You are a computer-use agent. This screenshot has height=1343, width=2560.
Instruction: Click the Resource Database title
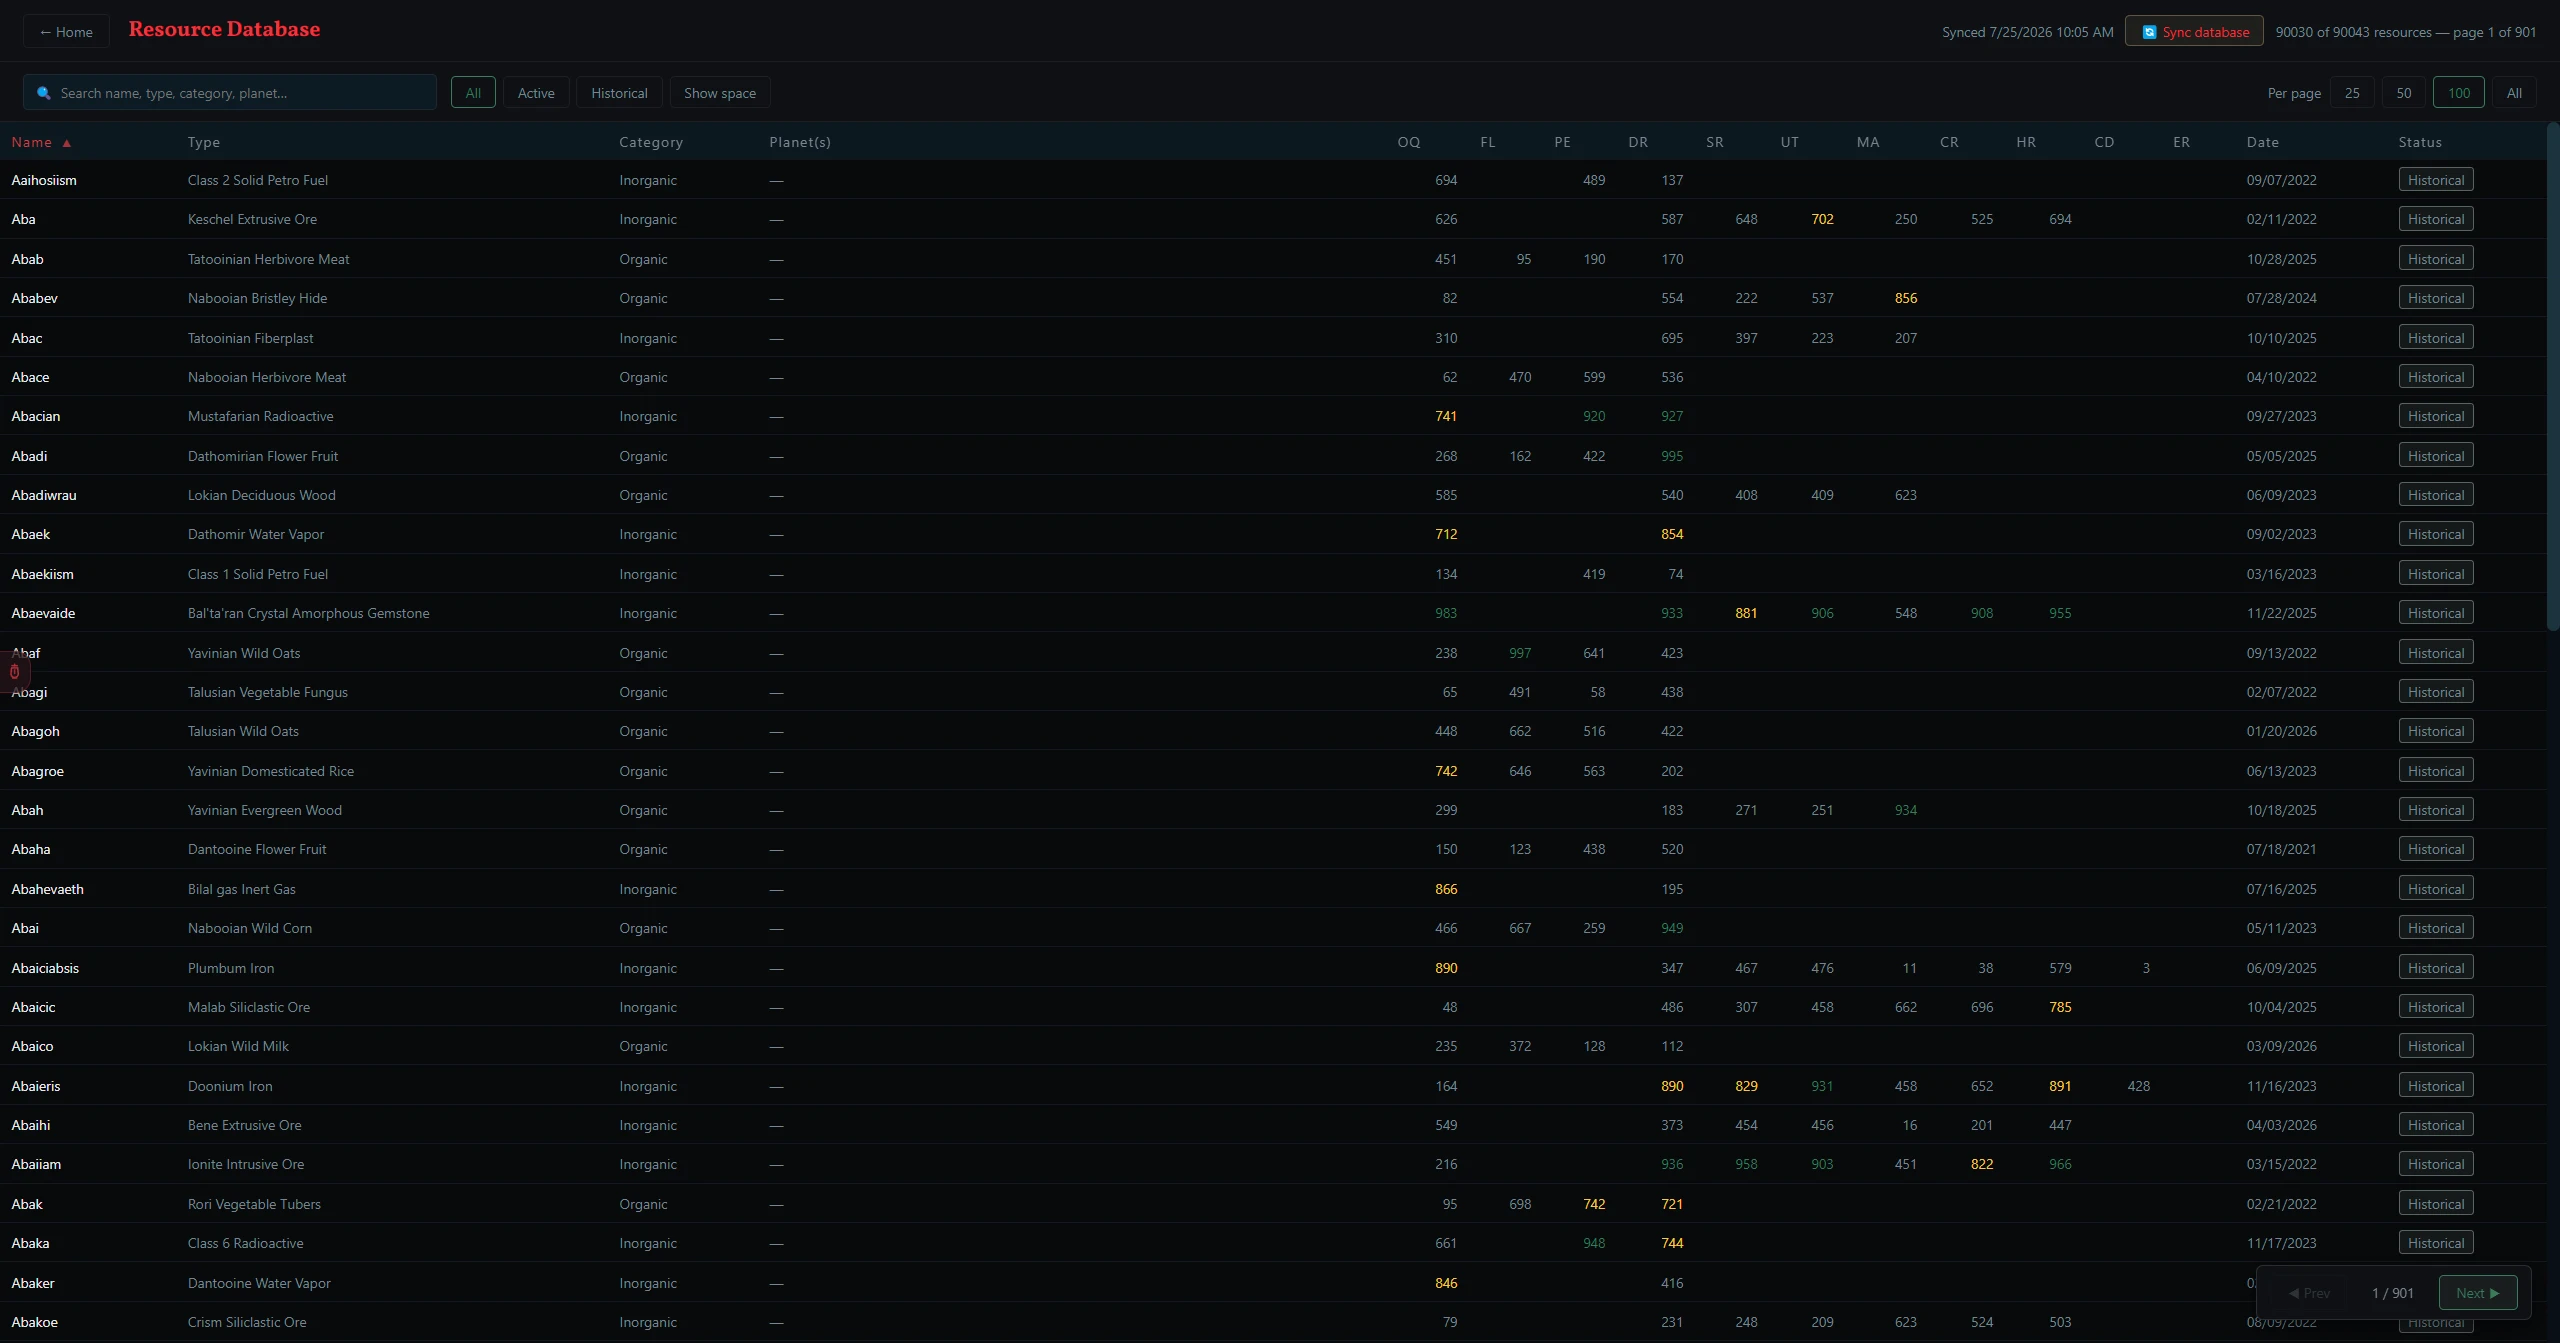point(224,30)
